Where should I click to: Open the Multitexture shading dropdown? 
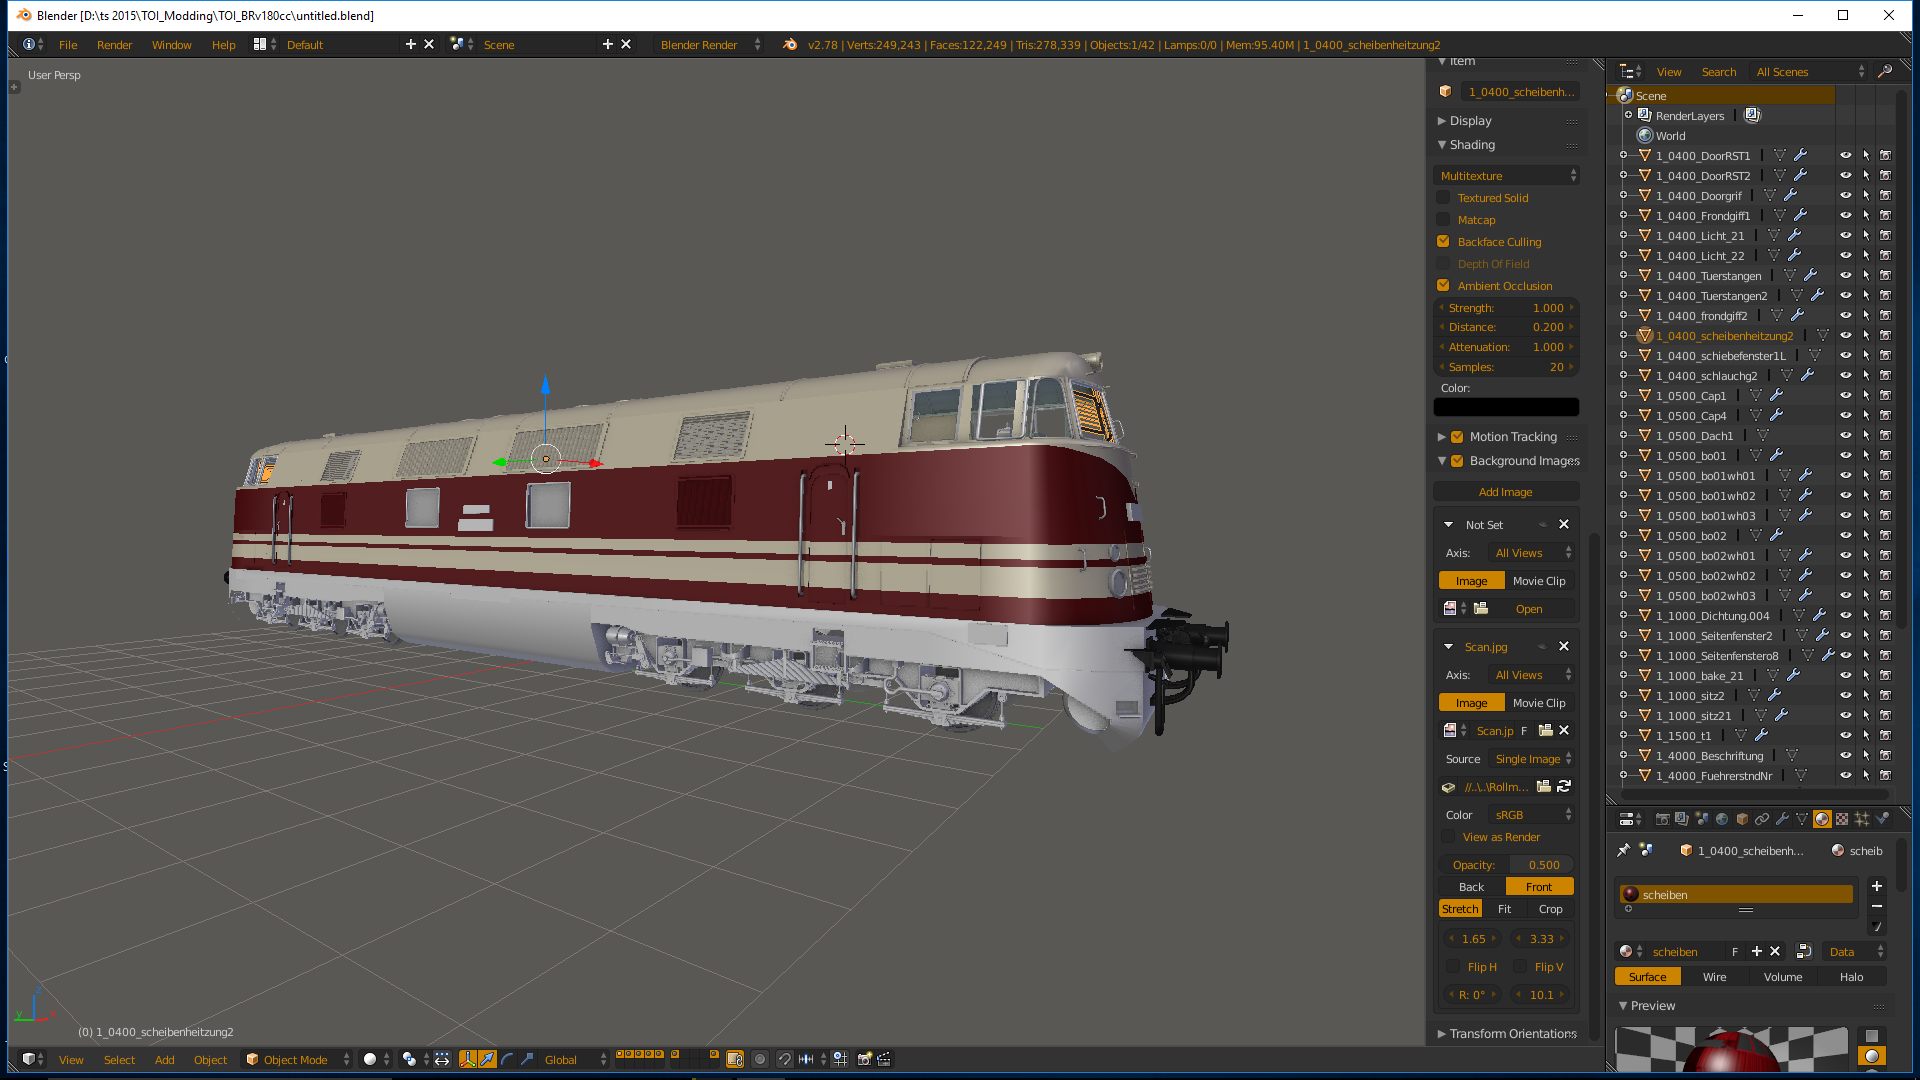[1506, 176]
